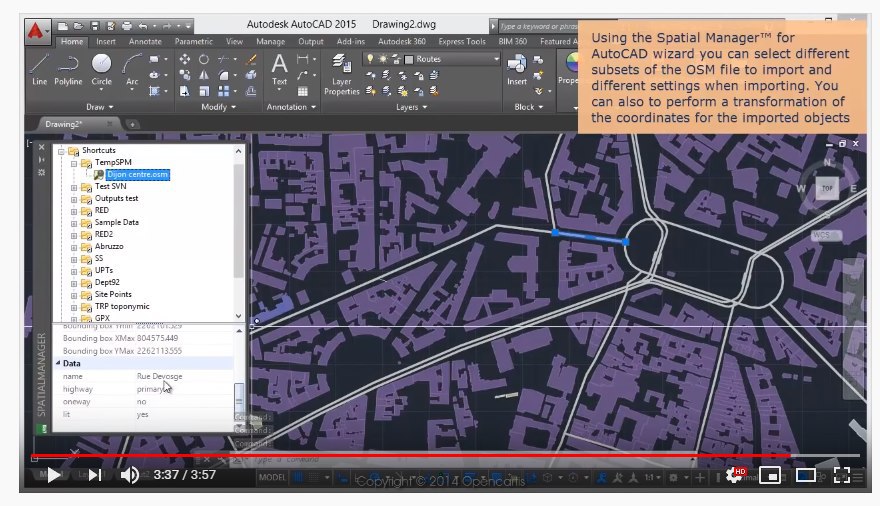Screen dimensions: 880x506
Task: Toggle layer freeze sun icon
Action: tap(383, 59)
